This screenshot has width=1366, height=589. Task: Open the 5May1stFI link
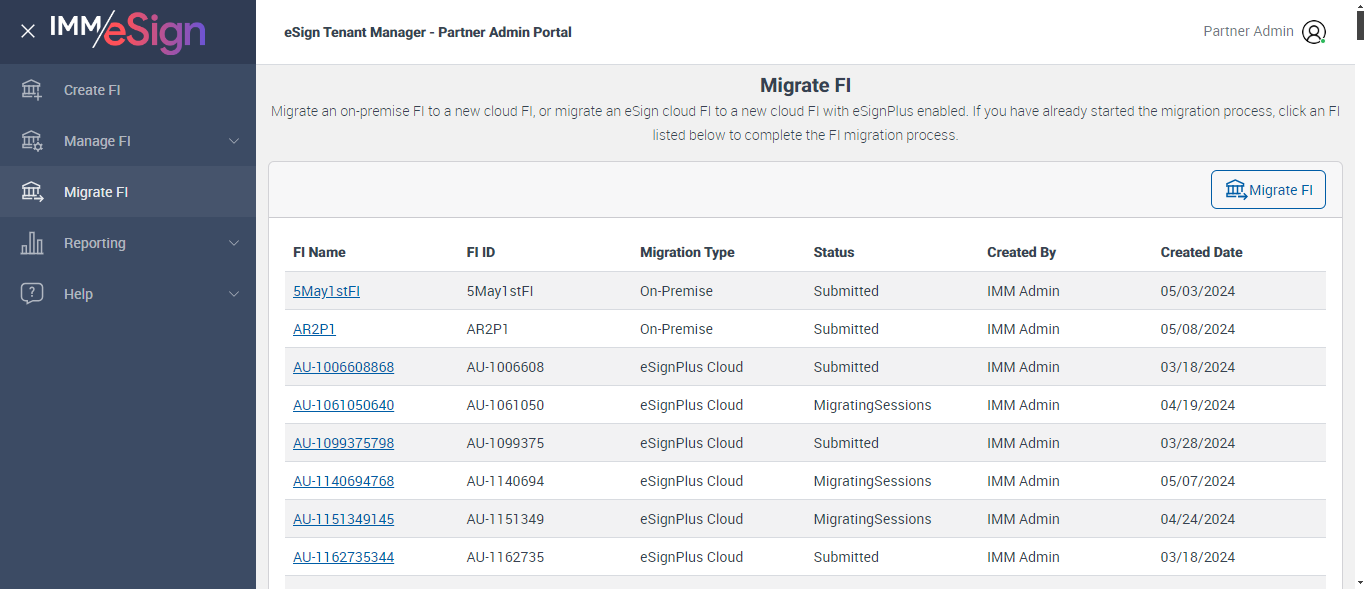326,291
